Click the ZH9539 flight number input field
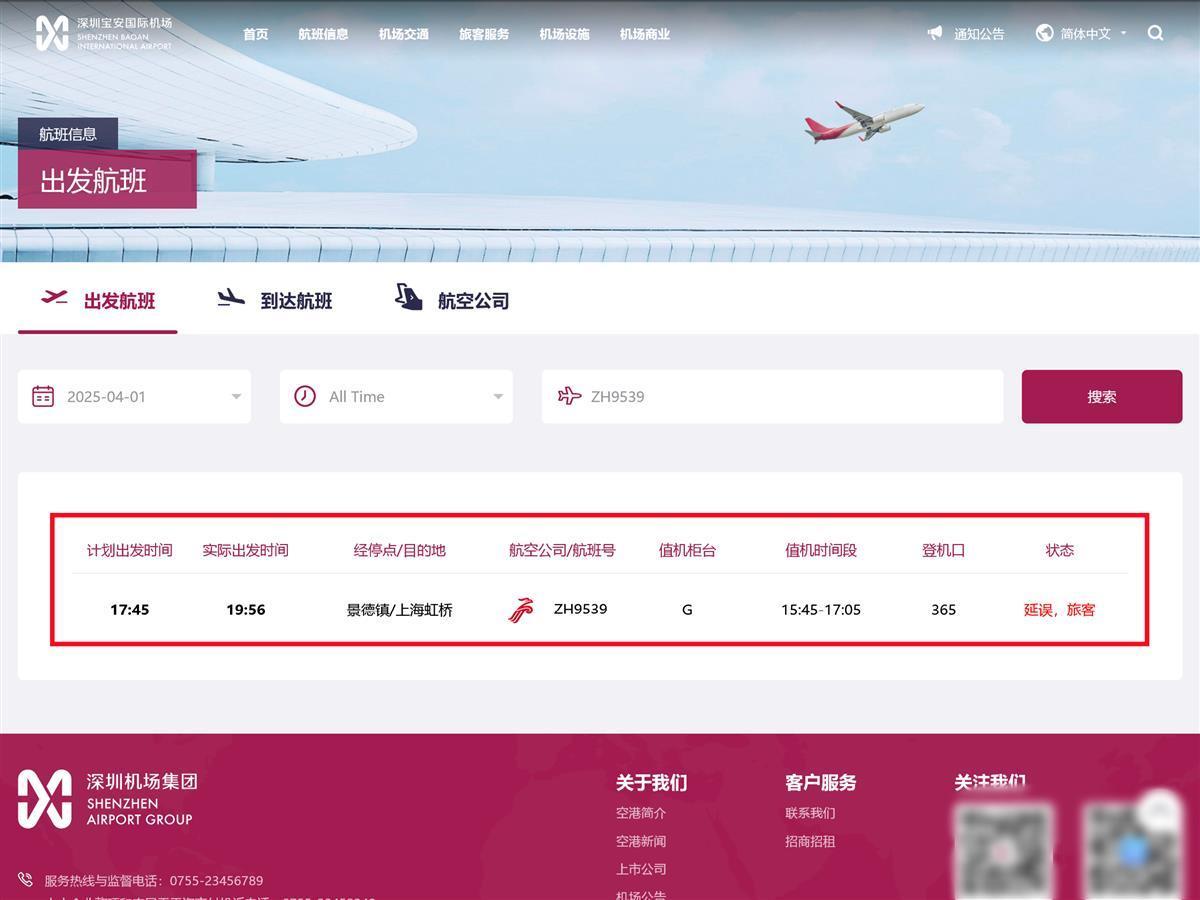 click(780, 396)
